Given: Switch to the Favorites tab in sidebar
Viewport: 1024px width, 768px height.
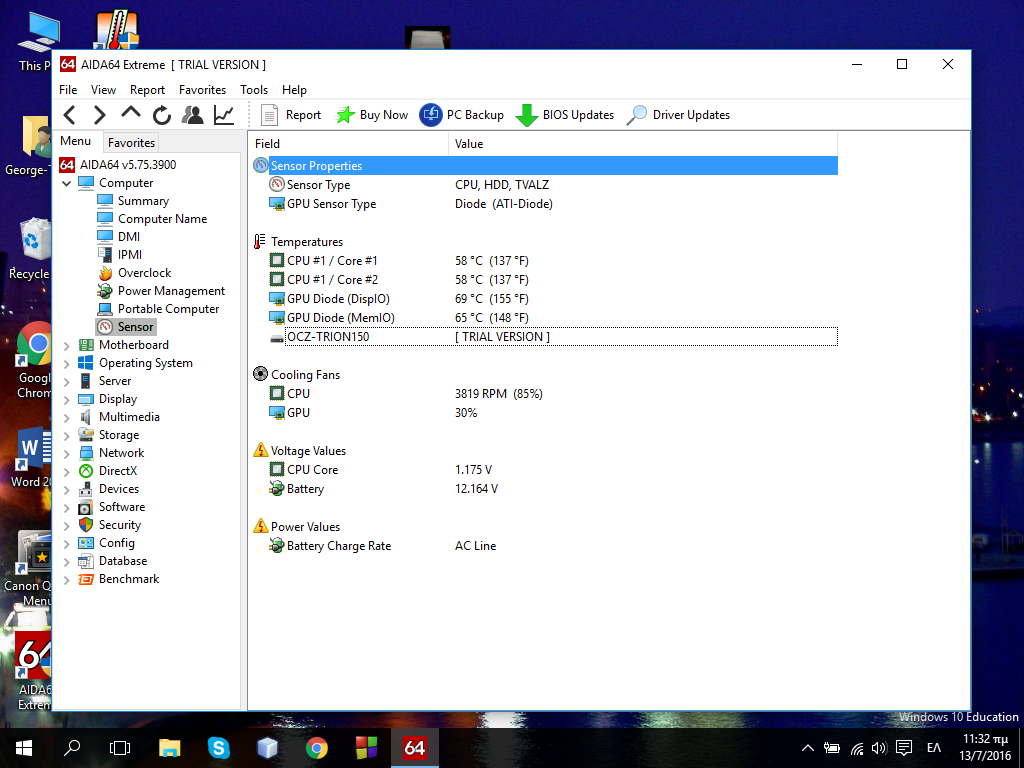Looking at the screenshot, I should click(x=131, y=142).
